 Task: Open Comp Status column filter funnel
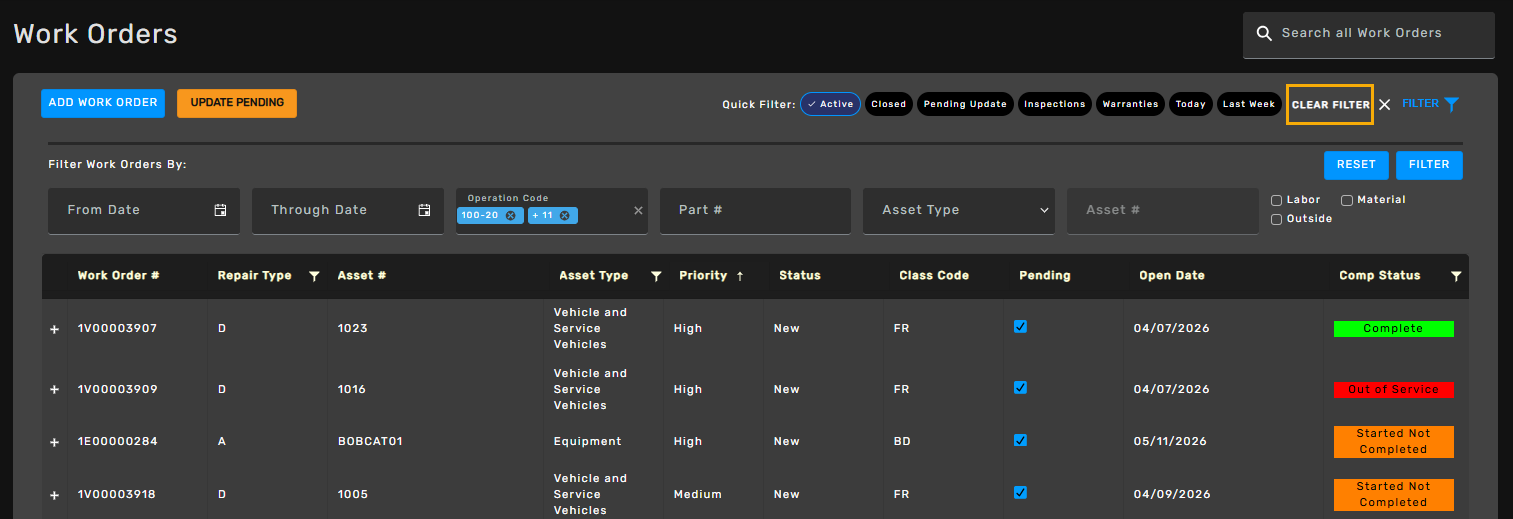(1456, 276)
